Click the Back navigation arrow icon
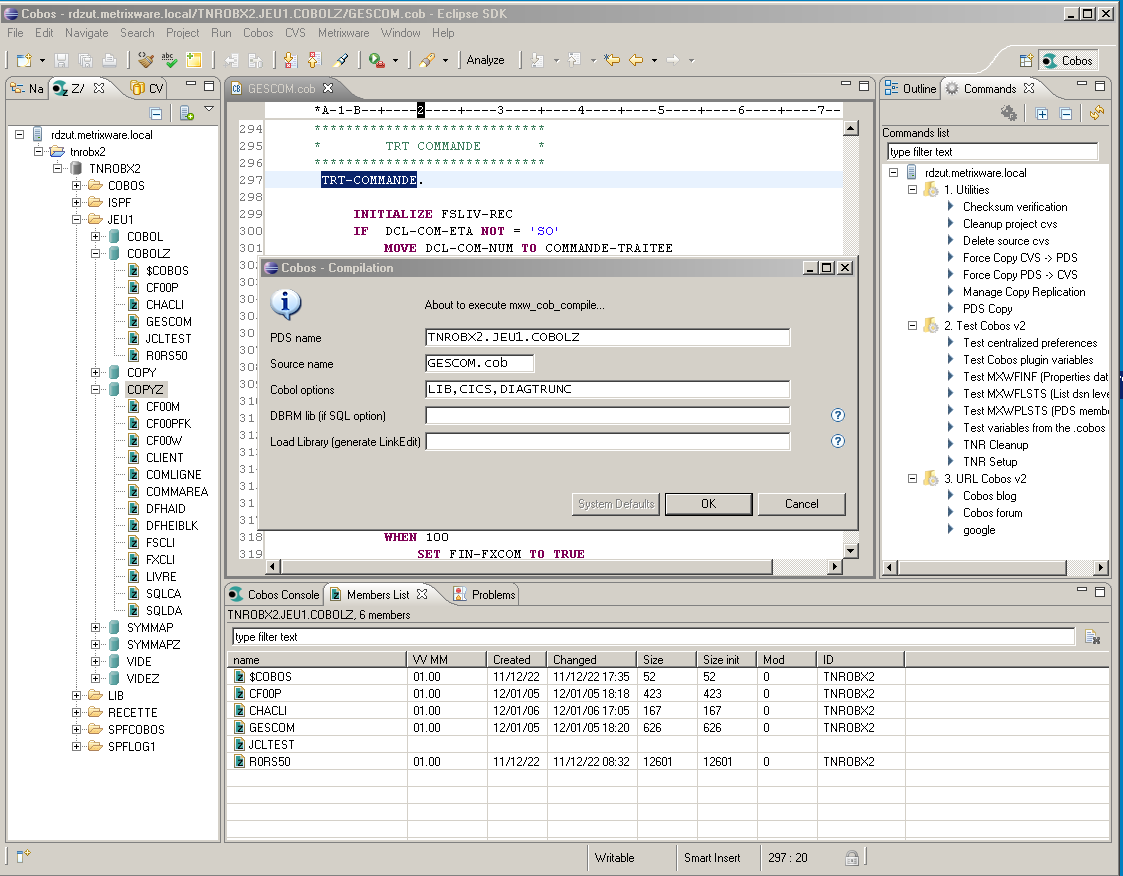Viewport: 1123px width, 876px height. (x=636, y=60)
